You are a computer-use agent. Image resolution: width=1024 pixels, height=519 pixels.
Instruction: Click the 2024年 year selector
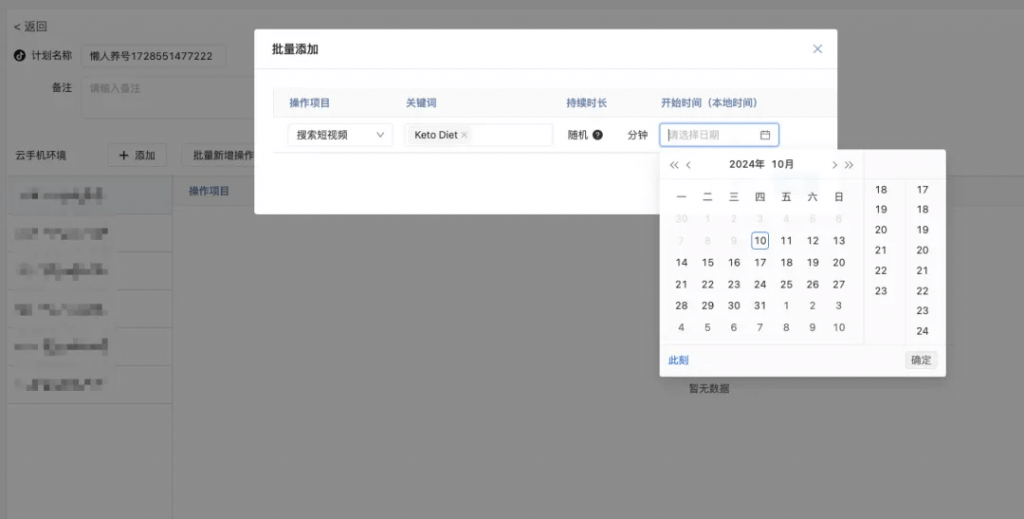tap(746, 165)
